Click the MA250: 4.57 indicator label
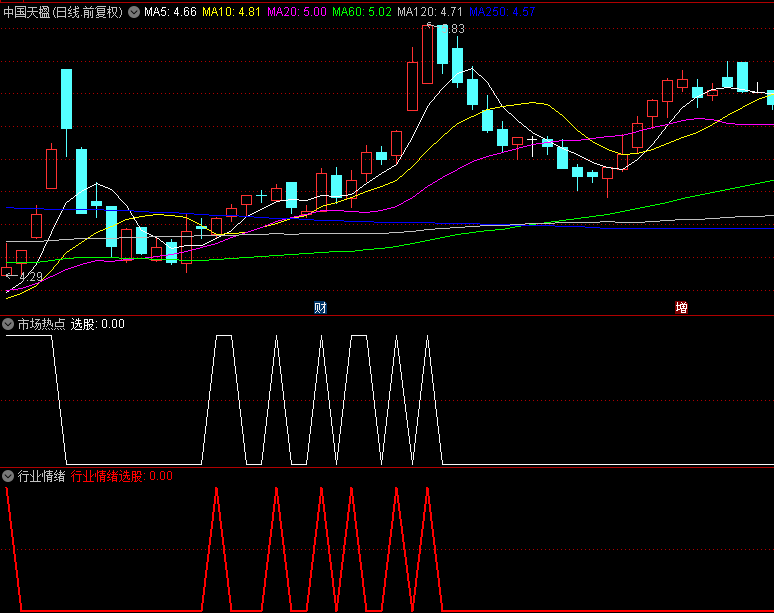774x613 pixels. coord(502,12)
